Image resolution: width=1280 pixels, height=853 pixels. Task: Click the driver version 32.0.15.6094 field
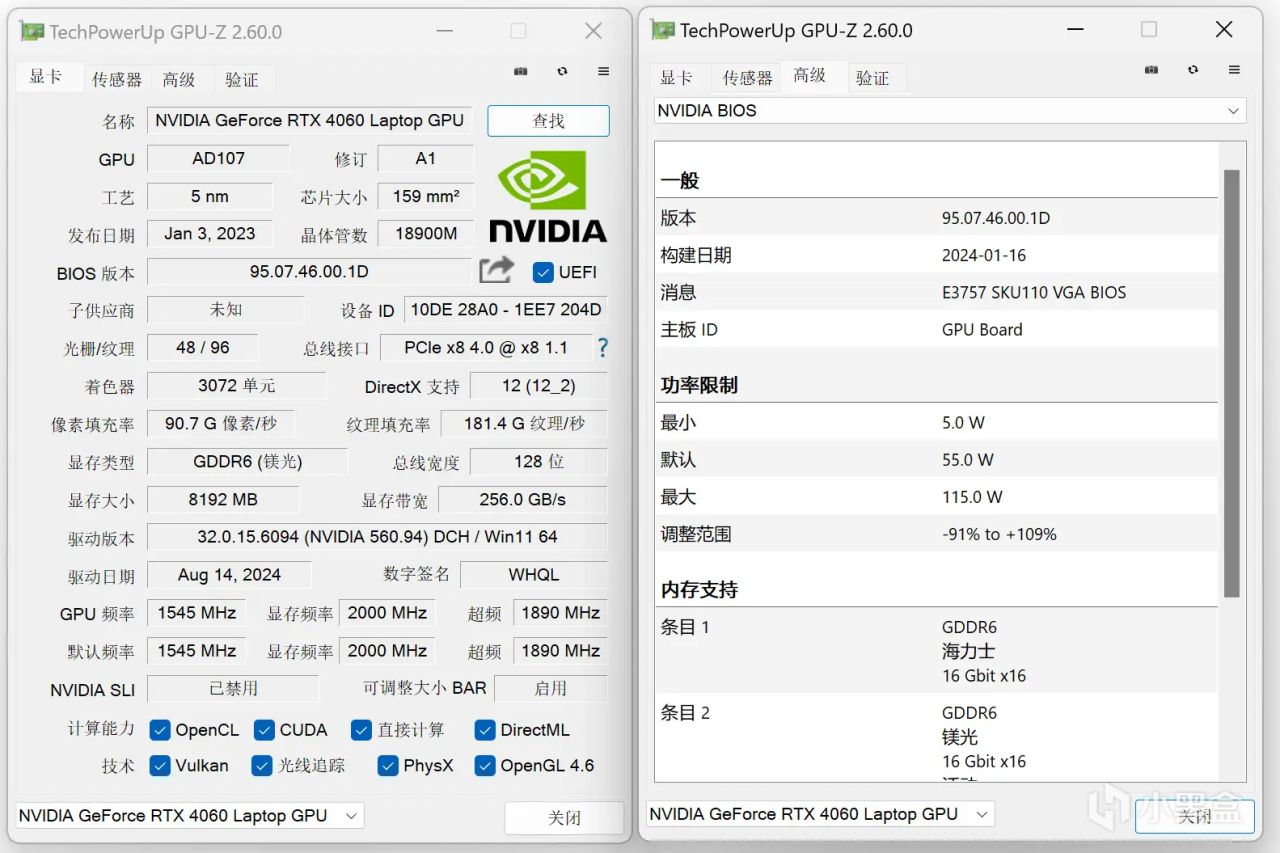pos(377,537)
